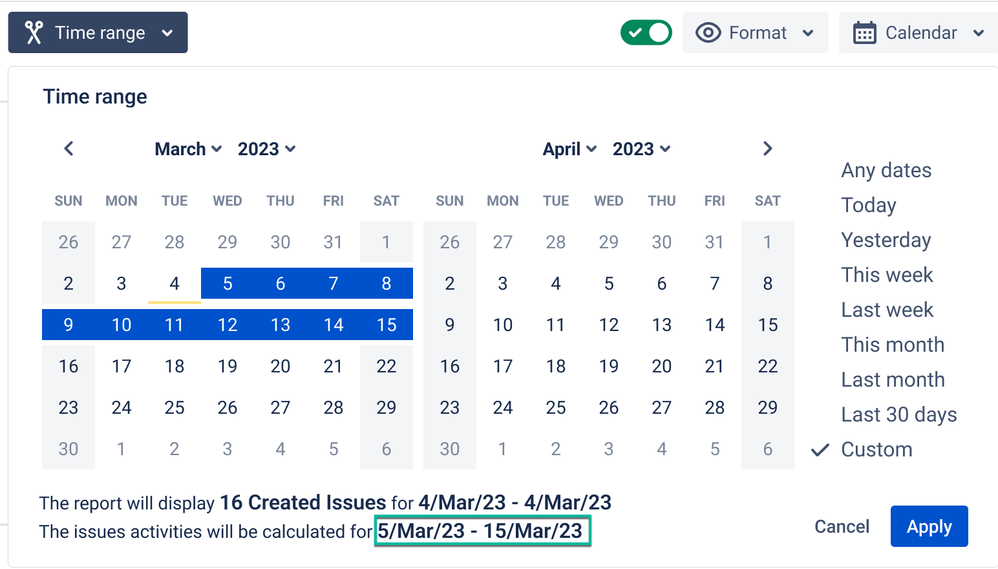Click the Apply button
The image size is (998, 569).
(928, 526)
